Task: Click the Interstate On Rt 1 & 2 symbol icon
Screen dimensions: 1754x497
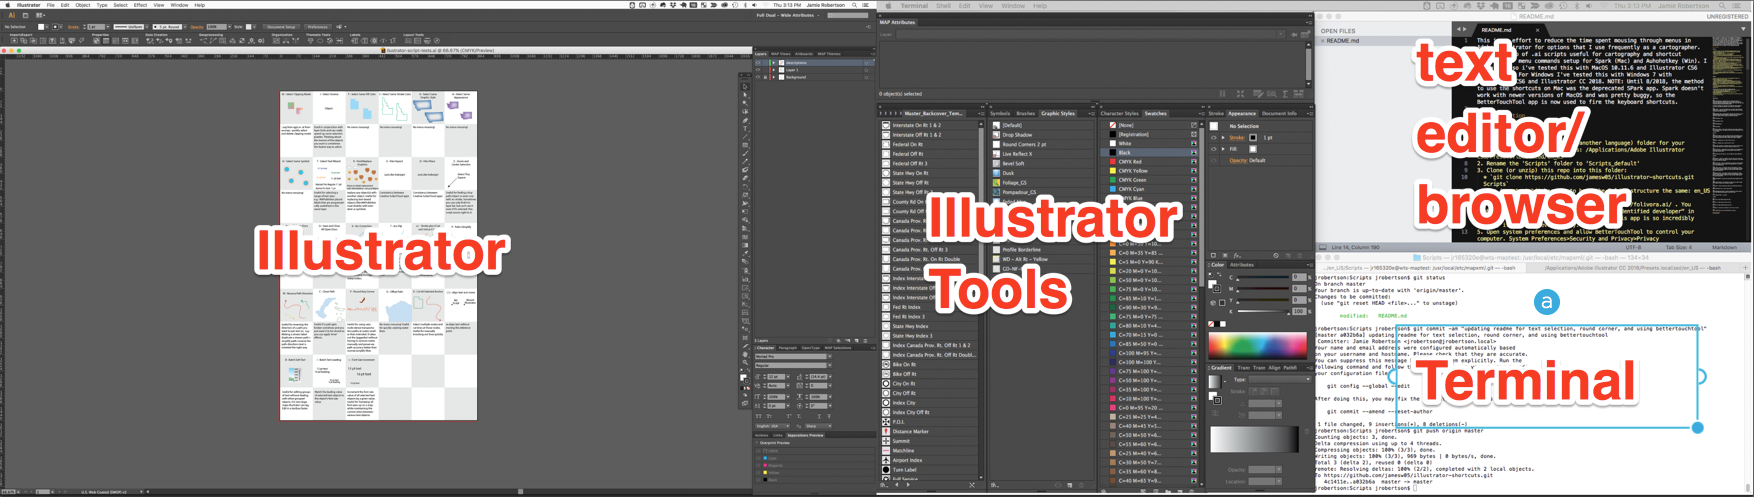Action: (x=886, y=125)
